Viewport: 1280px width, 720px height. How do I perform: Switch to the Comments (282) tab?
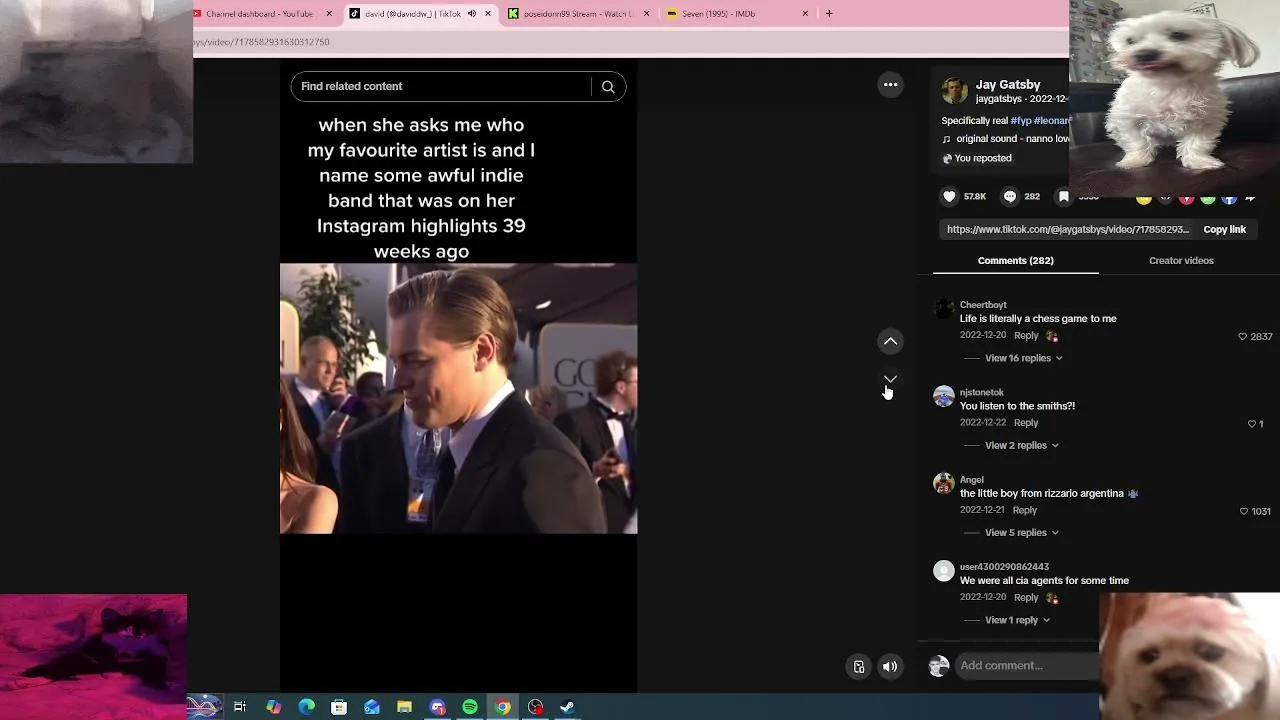(x=1016, y=260)
